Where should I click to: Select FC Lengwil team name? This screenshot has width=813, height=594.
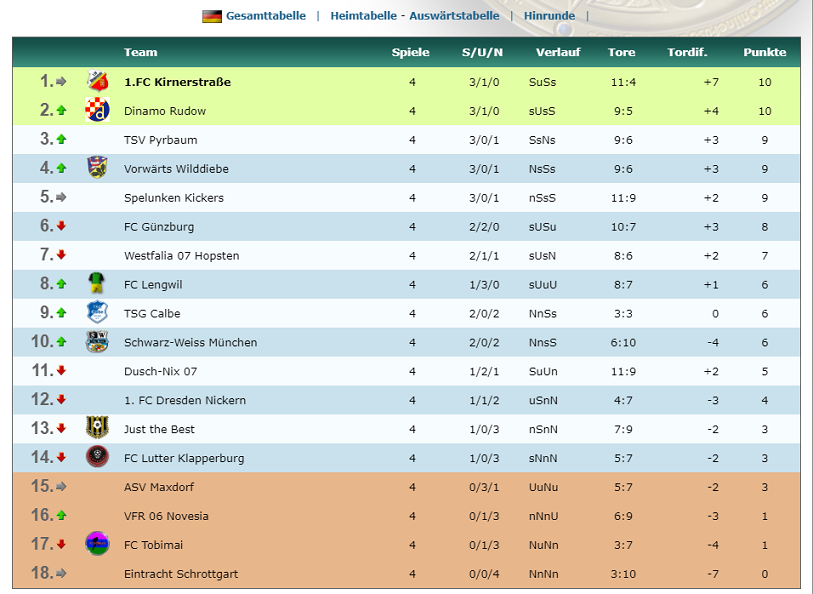(153, 285)
